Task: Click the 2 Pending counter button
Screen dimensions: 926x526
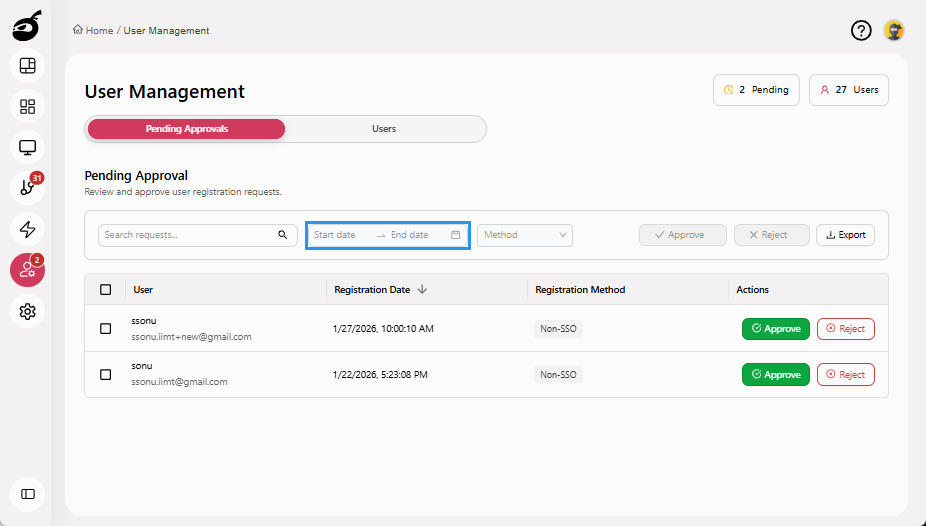Action: pyautogui.click(x=756, y=90)
